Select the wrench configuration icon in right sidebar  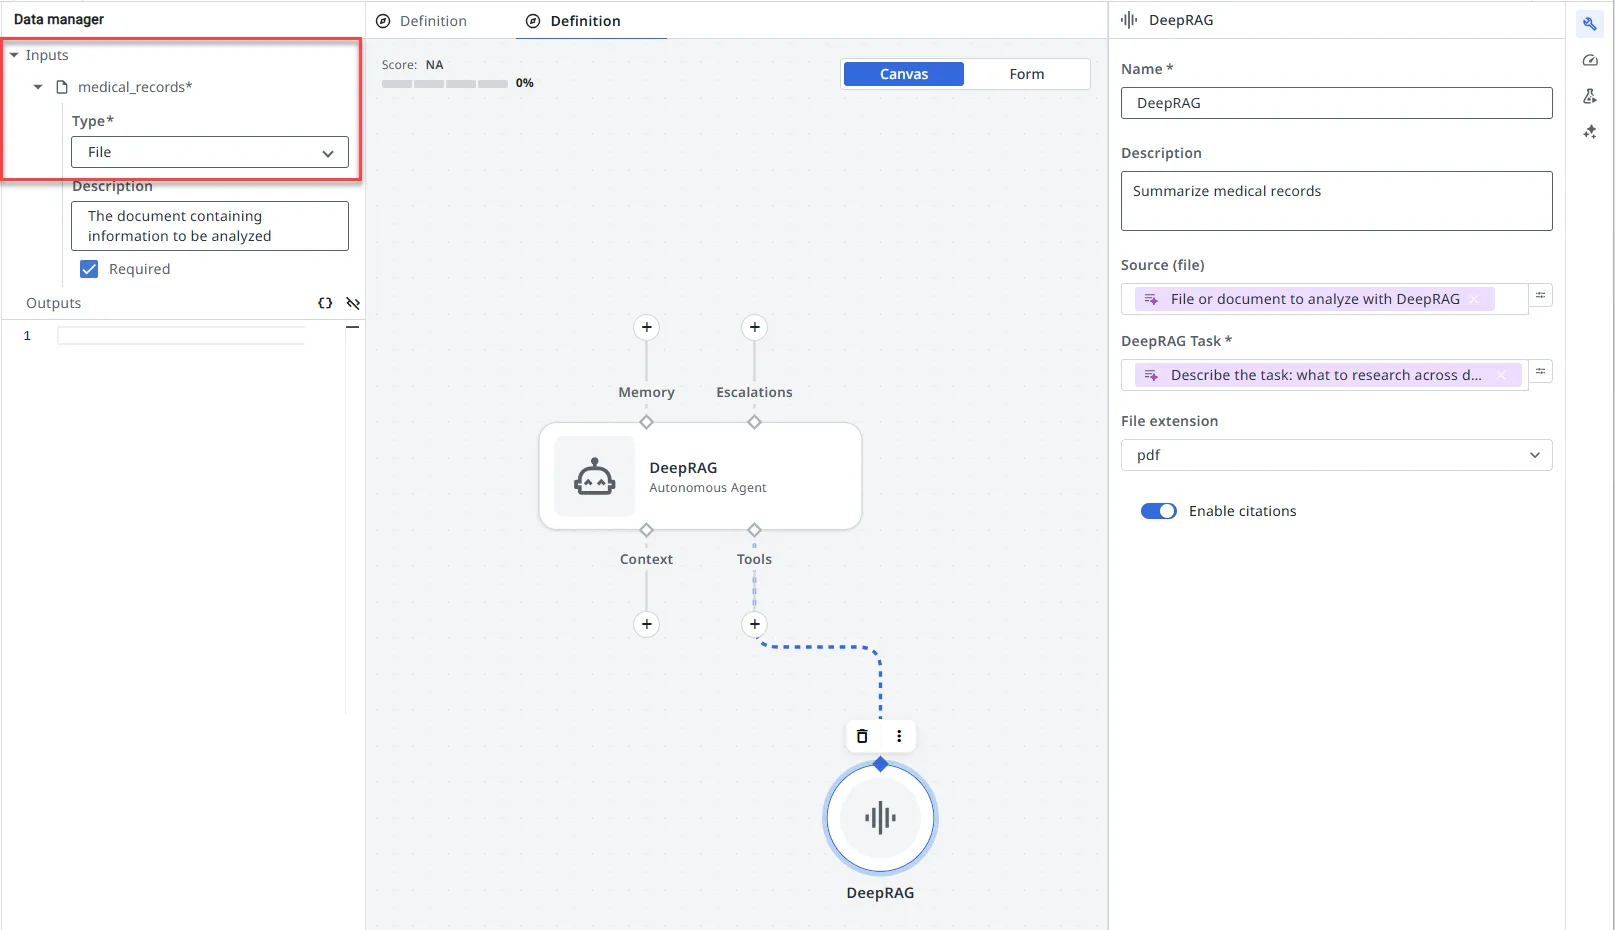1590,23
